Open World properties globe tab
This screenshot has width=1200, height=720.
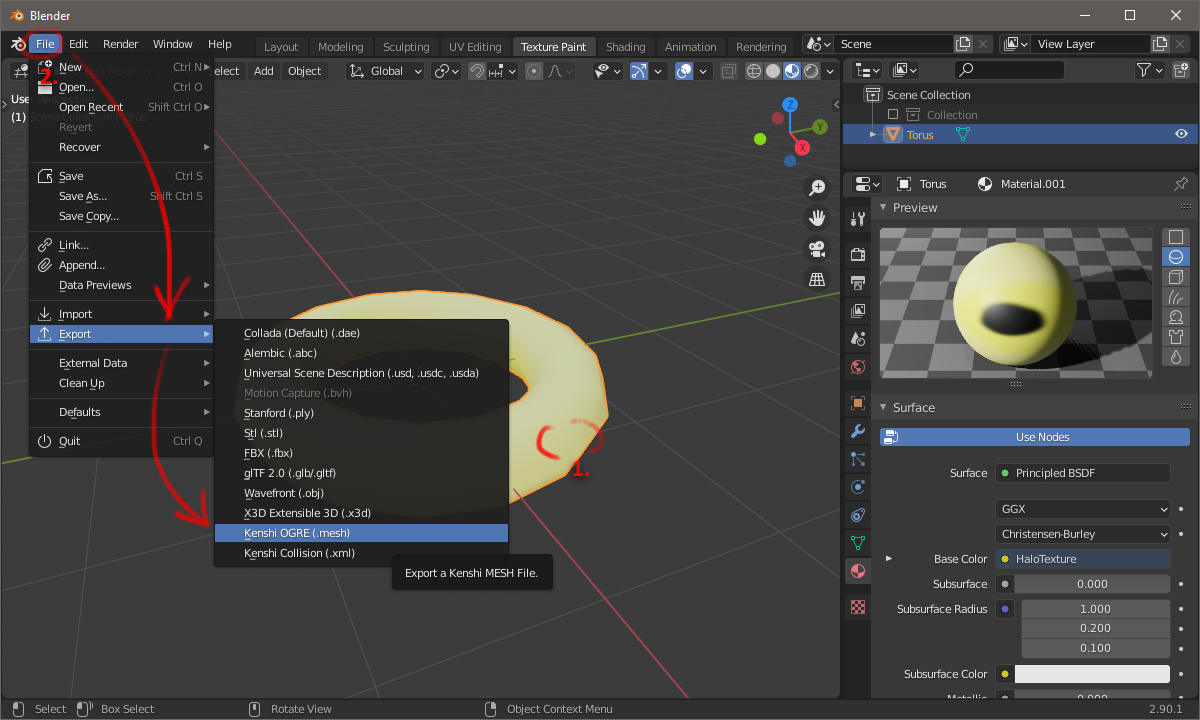point(857,367)
